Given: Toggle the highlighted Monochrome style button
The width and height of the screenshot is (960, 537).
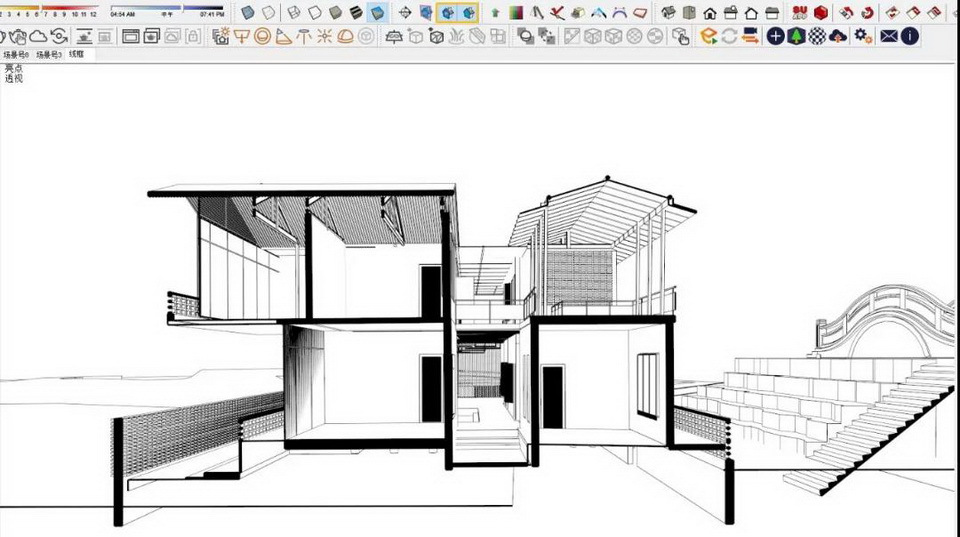Looking at the screenshot, I should point(377,12).
